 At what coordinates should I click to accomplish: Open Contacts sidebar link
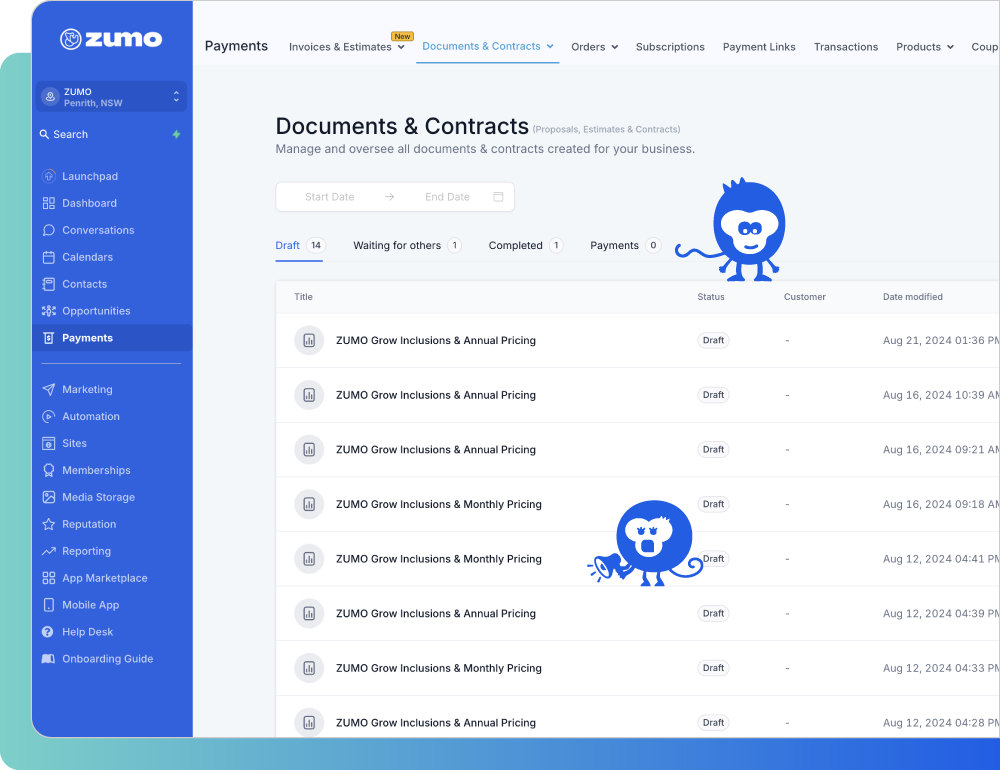point(84,284)
